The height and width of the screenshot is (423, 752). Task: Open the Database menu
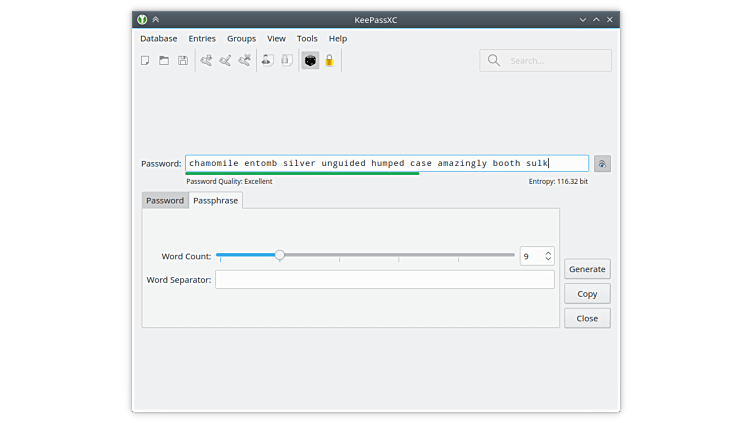click(158, 38)
